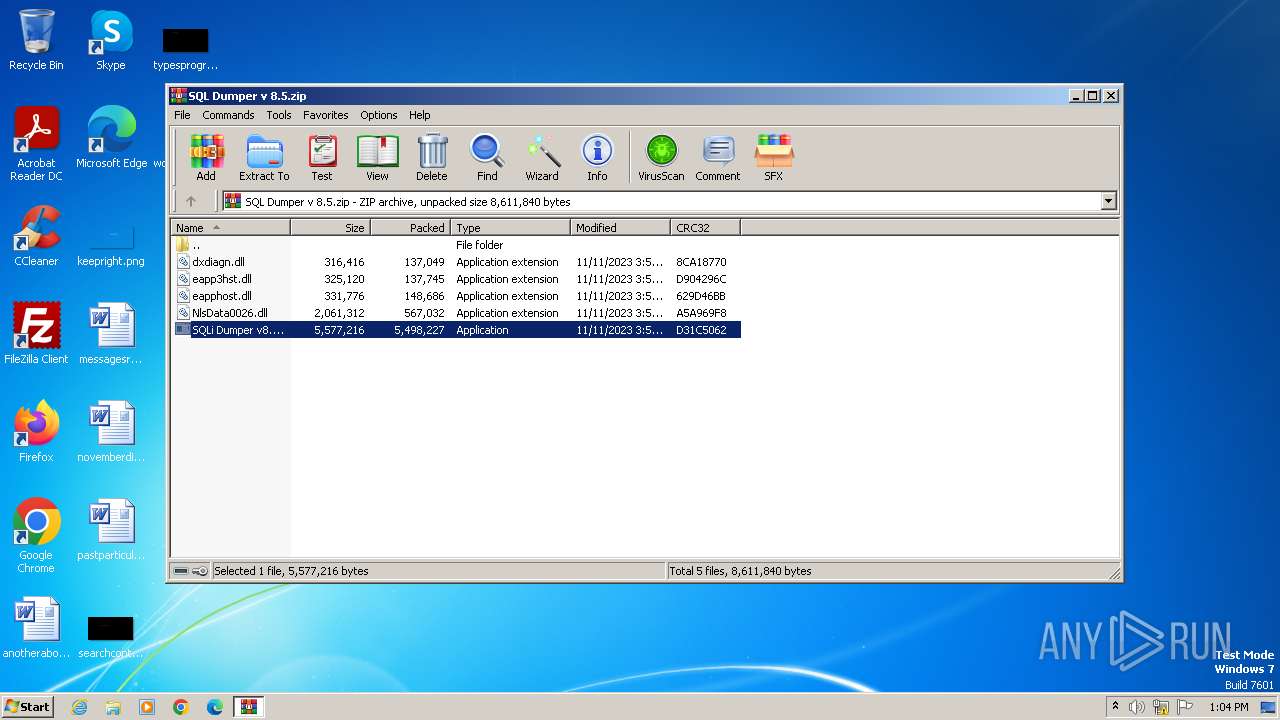The width and height of the screenshot is (1280, 720).
Task: Open CCleaner desktop shortcut
Action: coord(36,236)
